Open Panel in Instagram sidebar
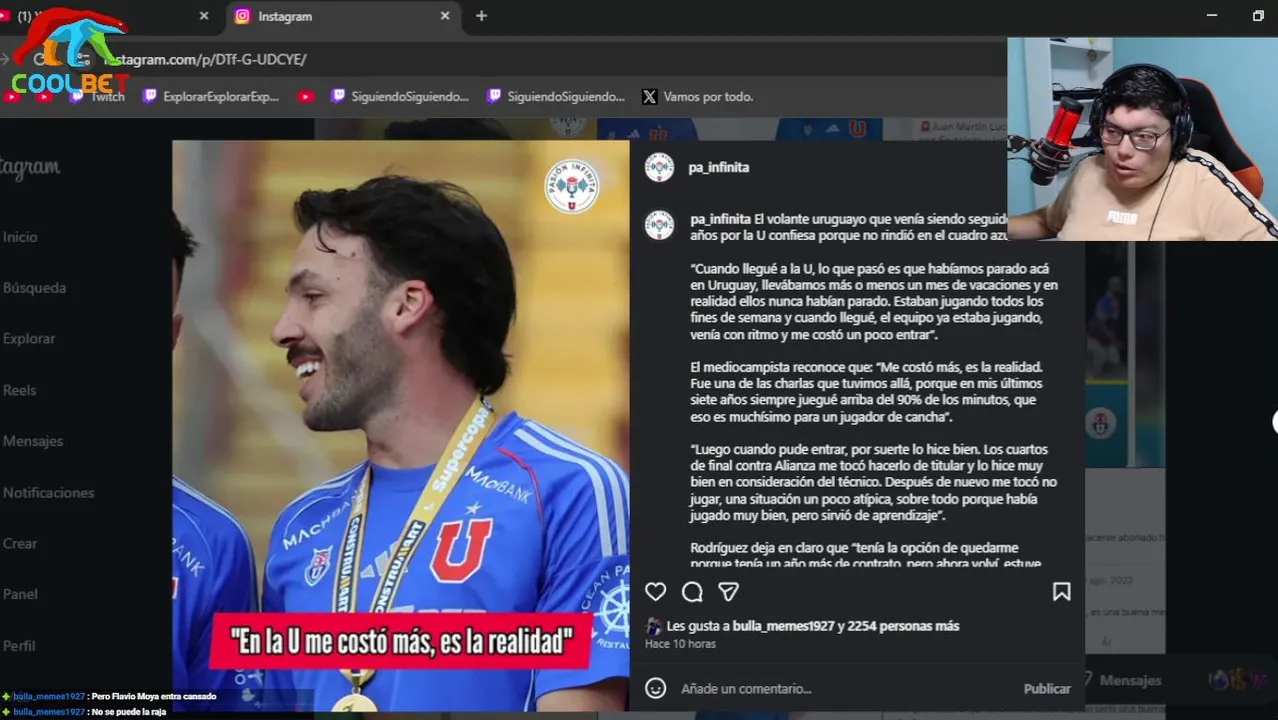 20,594
